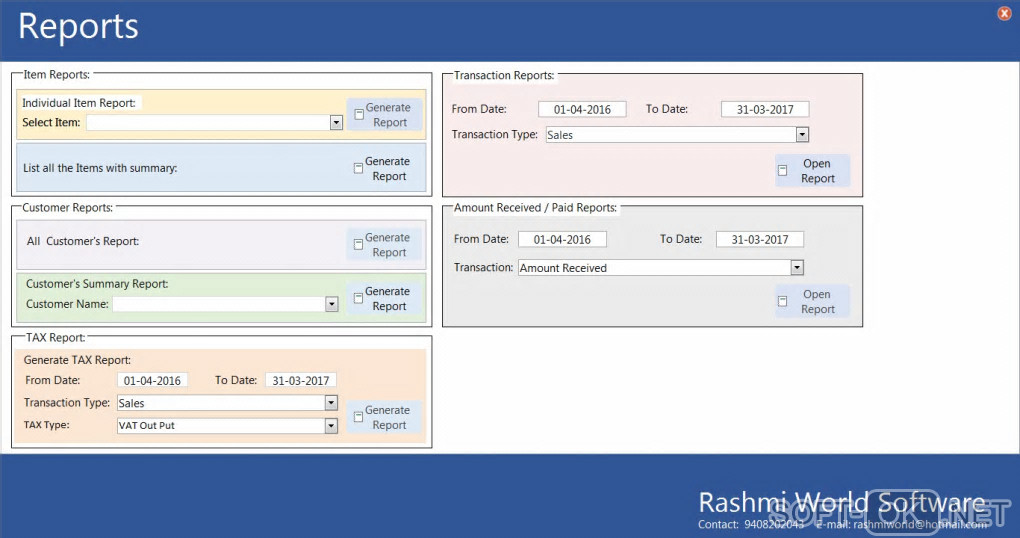Open the Transaction Reports report
The width and height of the screenshot is (1020, 538).
click(x=812, y=170)
